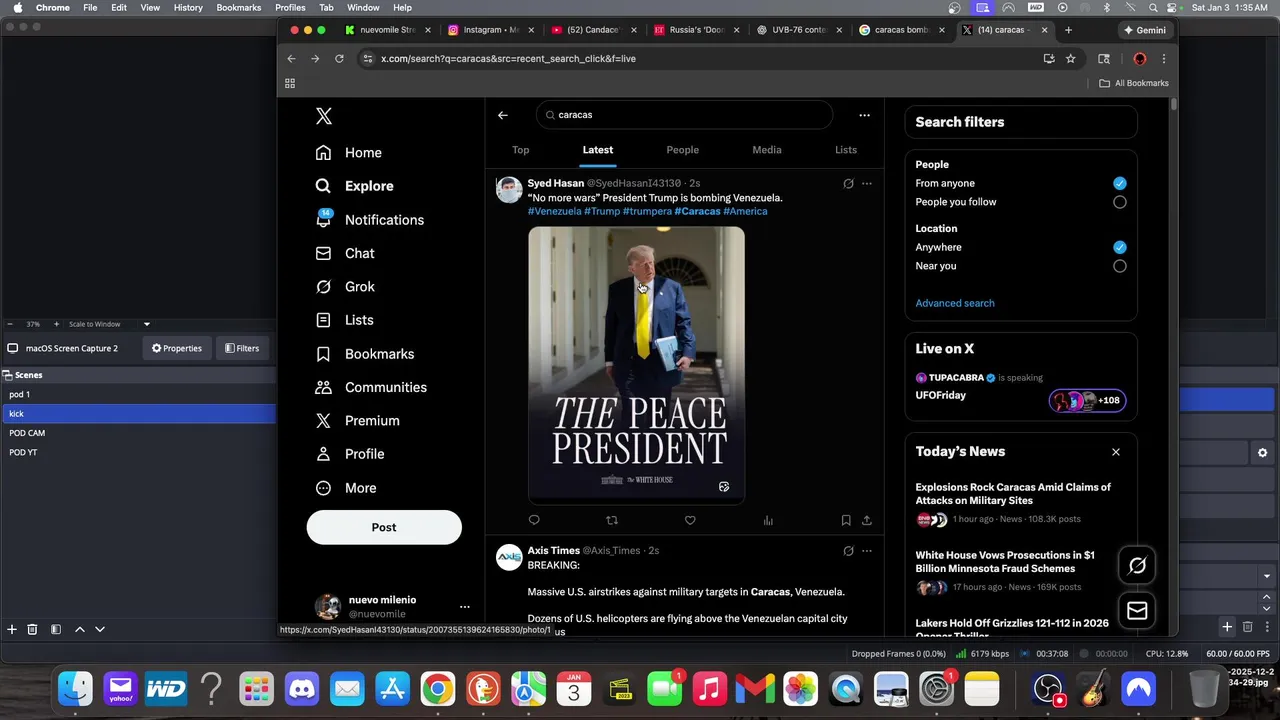Move scene up in OBS Scenes panel
Image resolution: width=1280 pixels, height=720 pixels.
[80, 629]
